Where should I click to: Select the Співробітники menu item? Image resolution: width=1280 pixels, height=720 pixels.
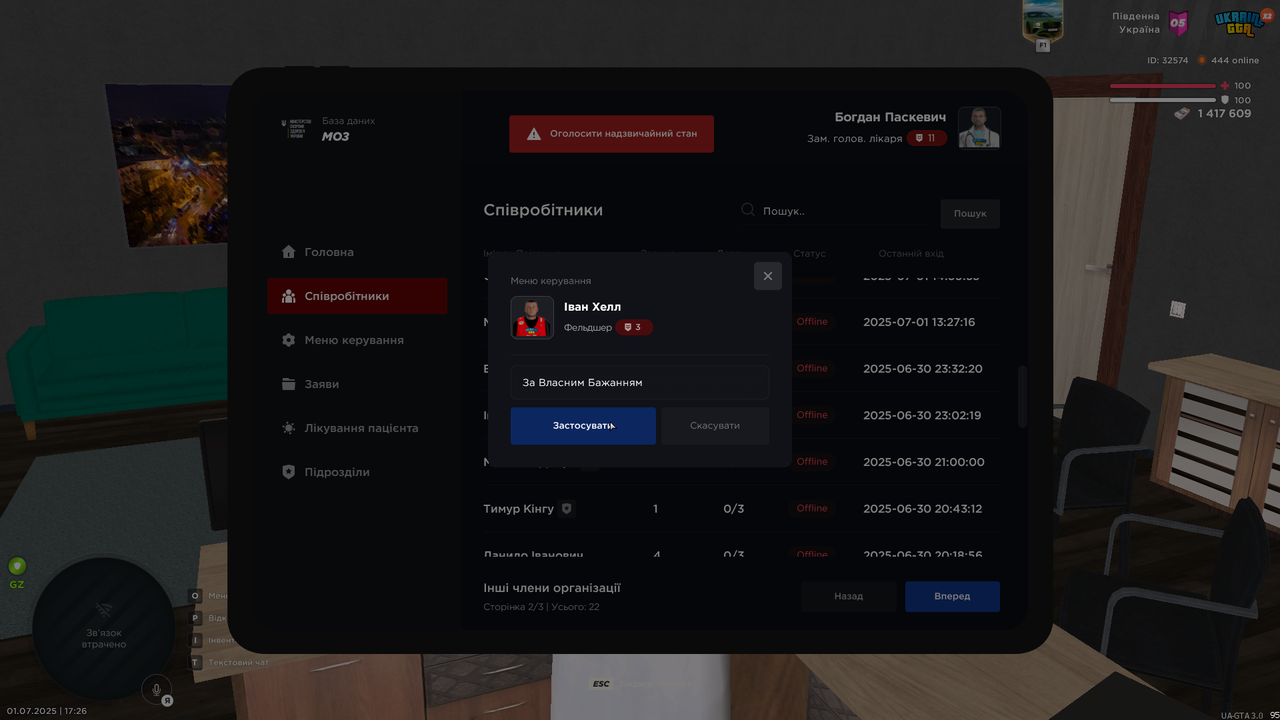click(357, 296)
